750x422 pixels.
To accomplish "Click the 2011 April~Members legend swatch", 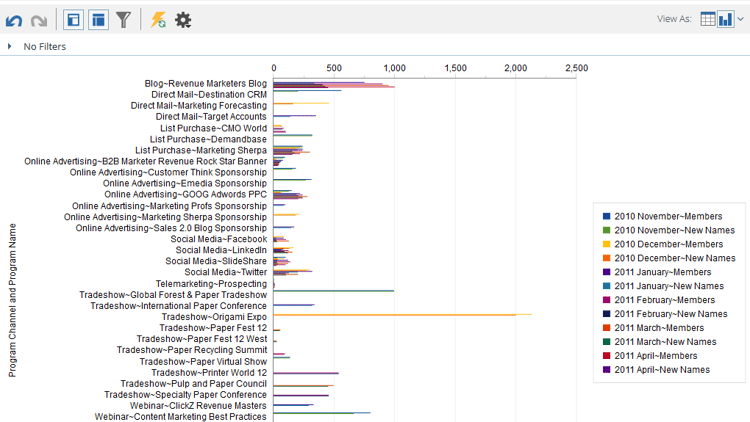I will [607, 355].
